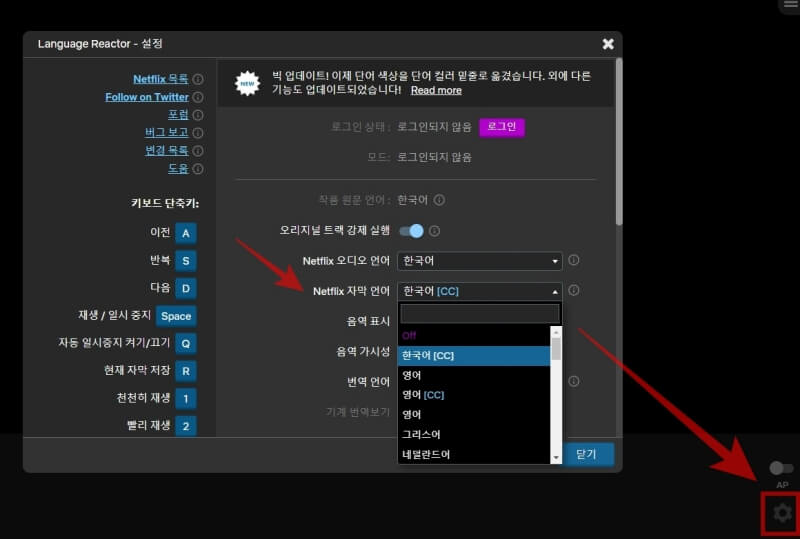Select 한국어 [CC] in subtitle list
The height and width of the screenshot is (539, 800).
(x=473, y=356)
